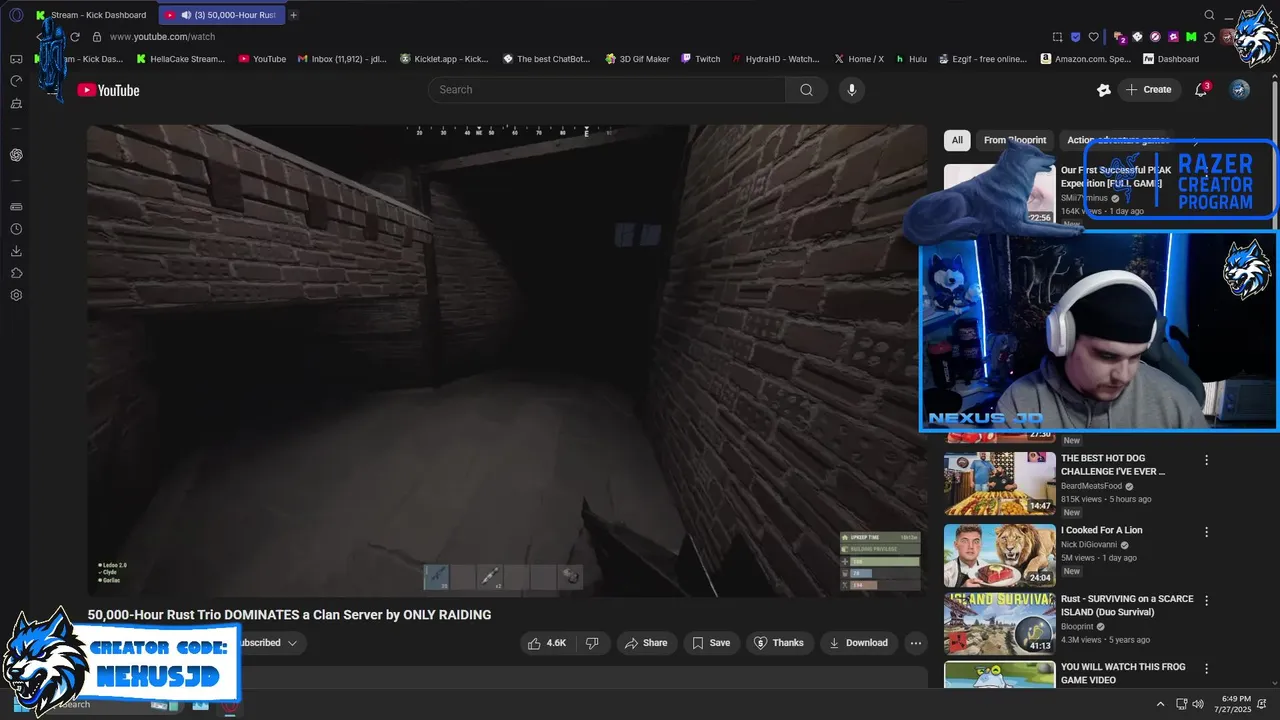
Task: Open YouTube notifications bell
Action: [1201, 90]
